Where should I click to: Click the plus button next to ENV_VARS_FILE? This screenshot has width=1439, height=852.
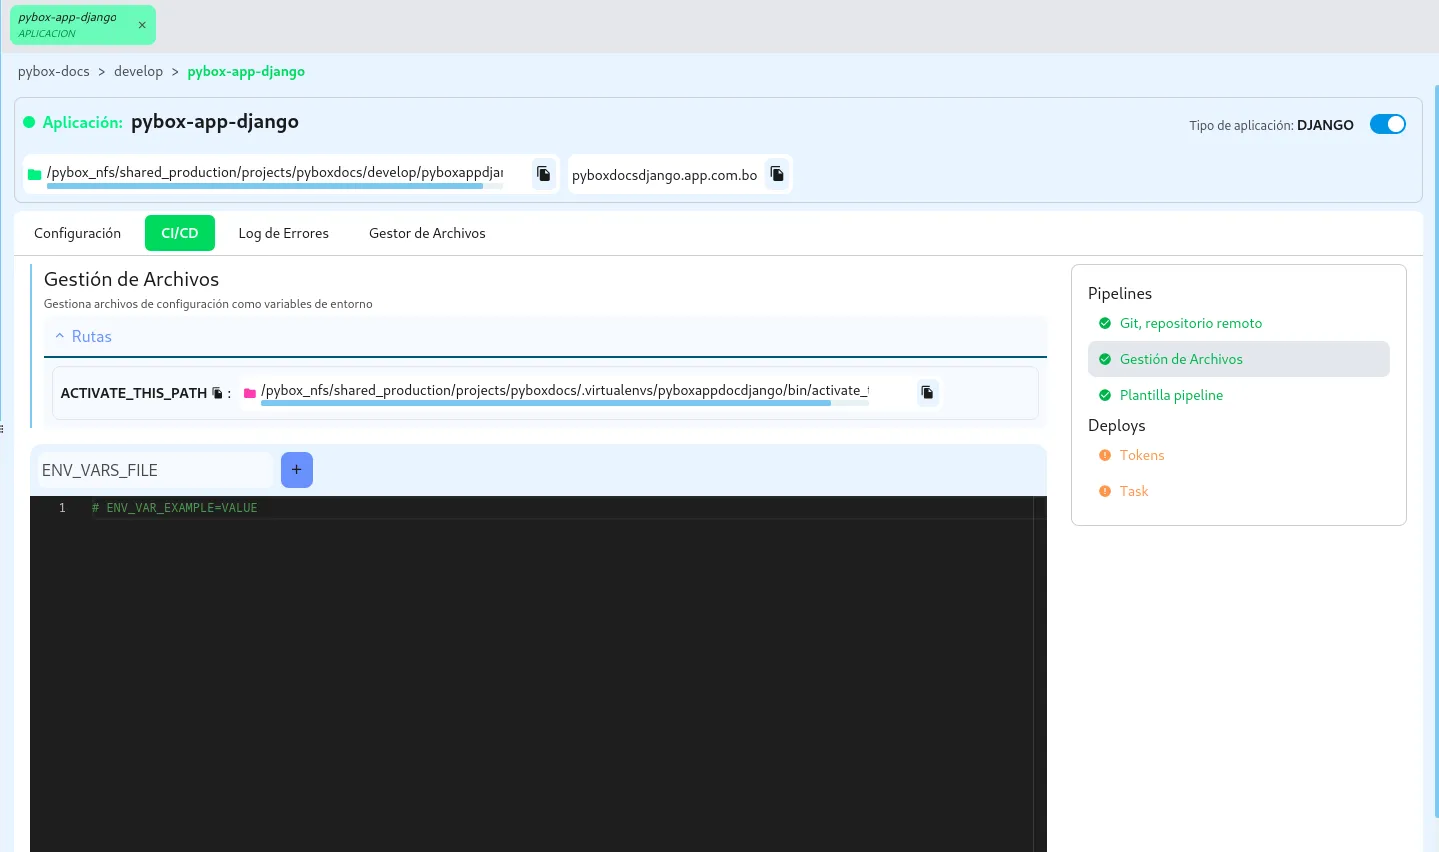(x=297, y=470)
